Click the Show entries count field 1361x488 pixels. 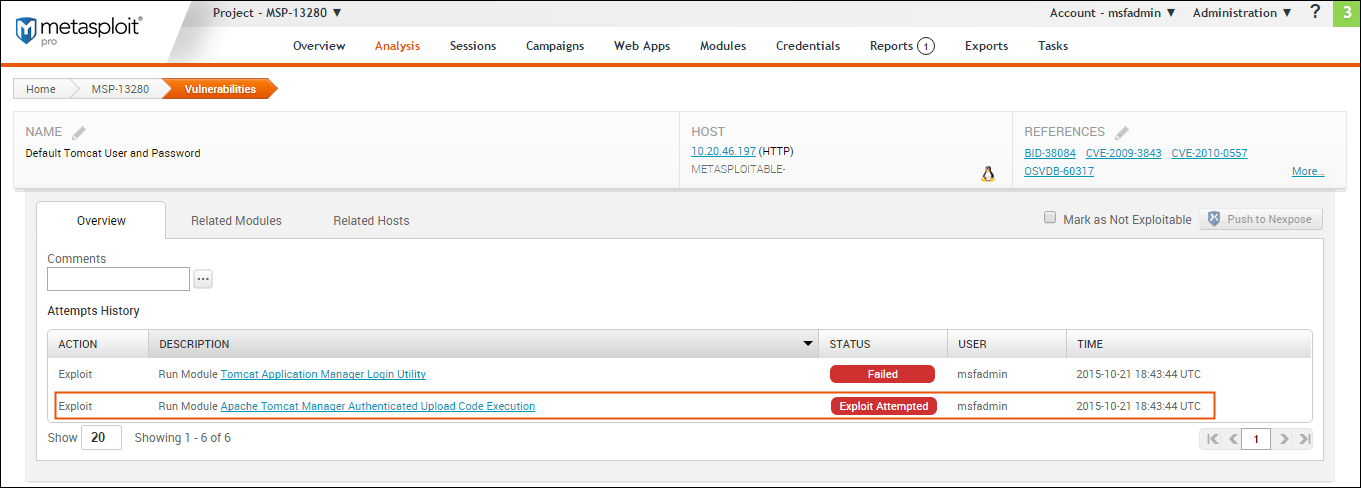[x=101, y=438]
